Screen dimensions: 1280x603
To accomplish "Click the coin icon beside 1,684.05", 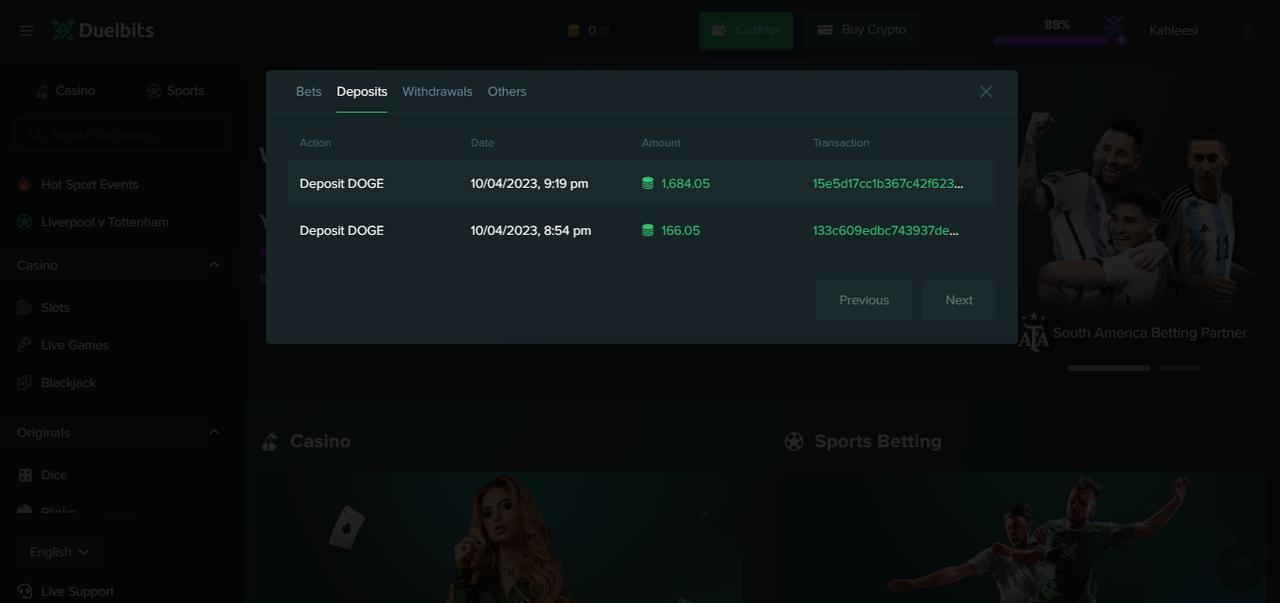I will [648, 184].
